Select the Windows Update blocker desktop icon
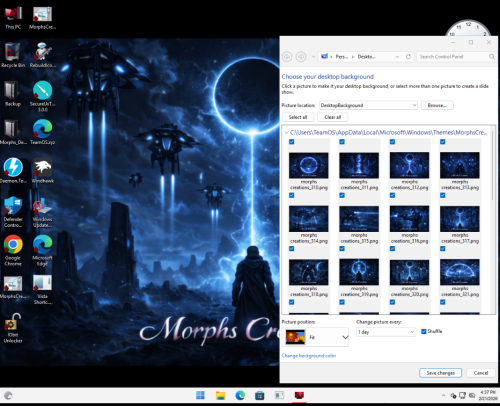Screen dimensions: 500x406 [x=42, y=212]
